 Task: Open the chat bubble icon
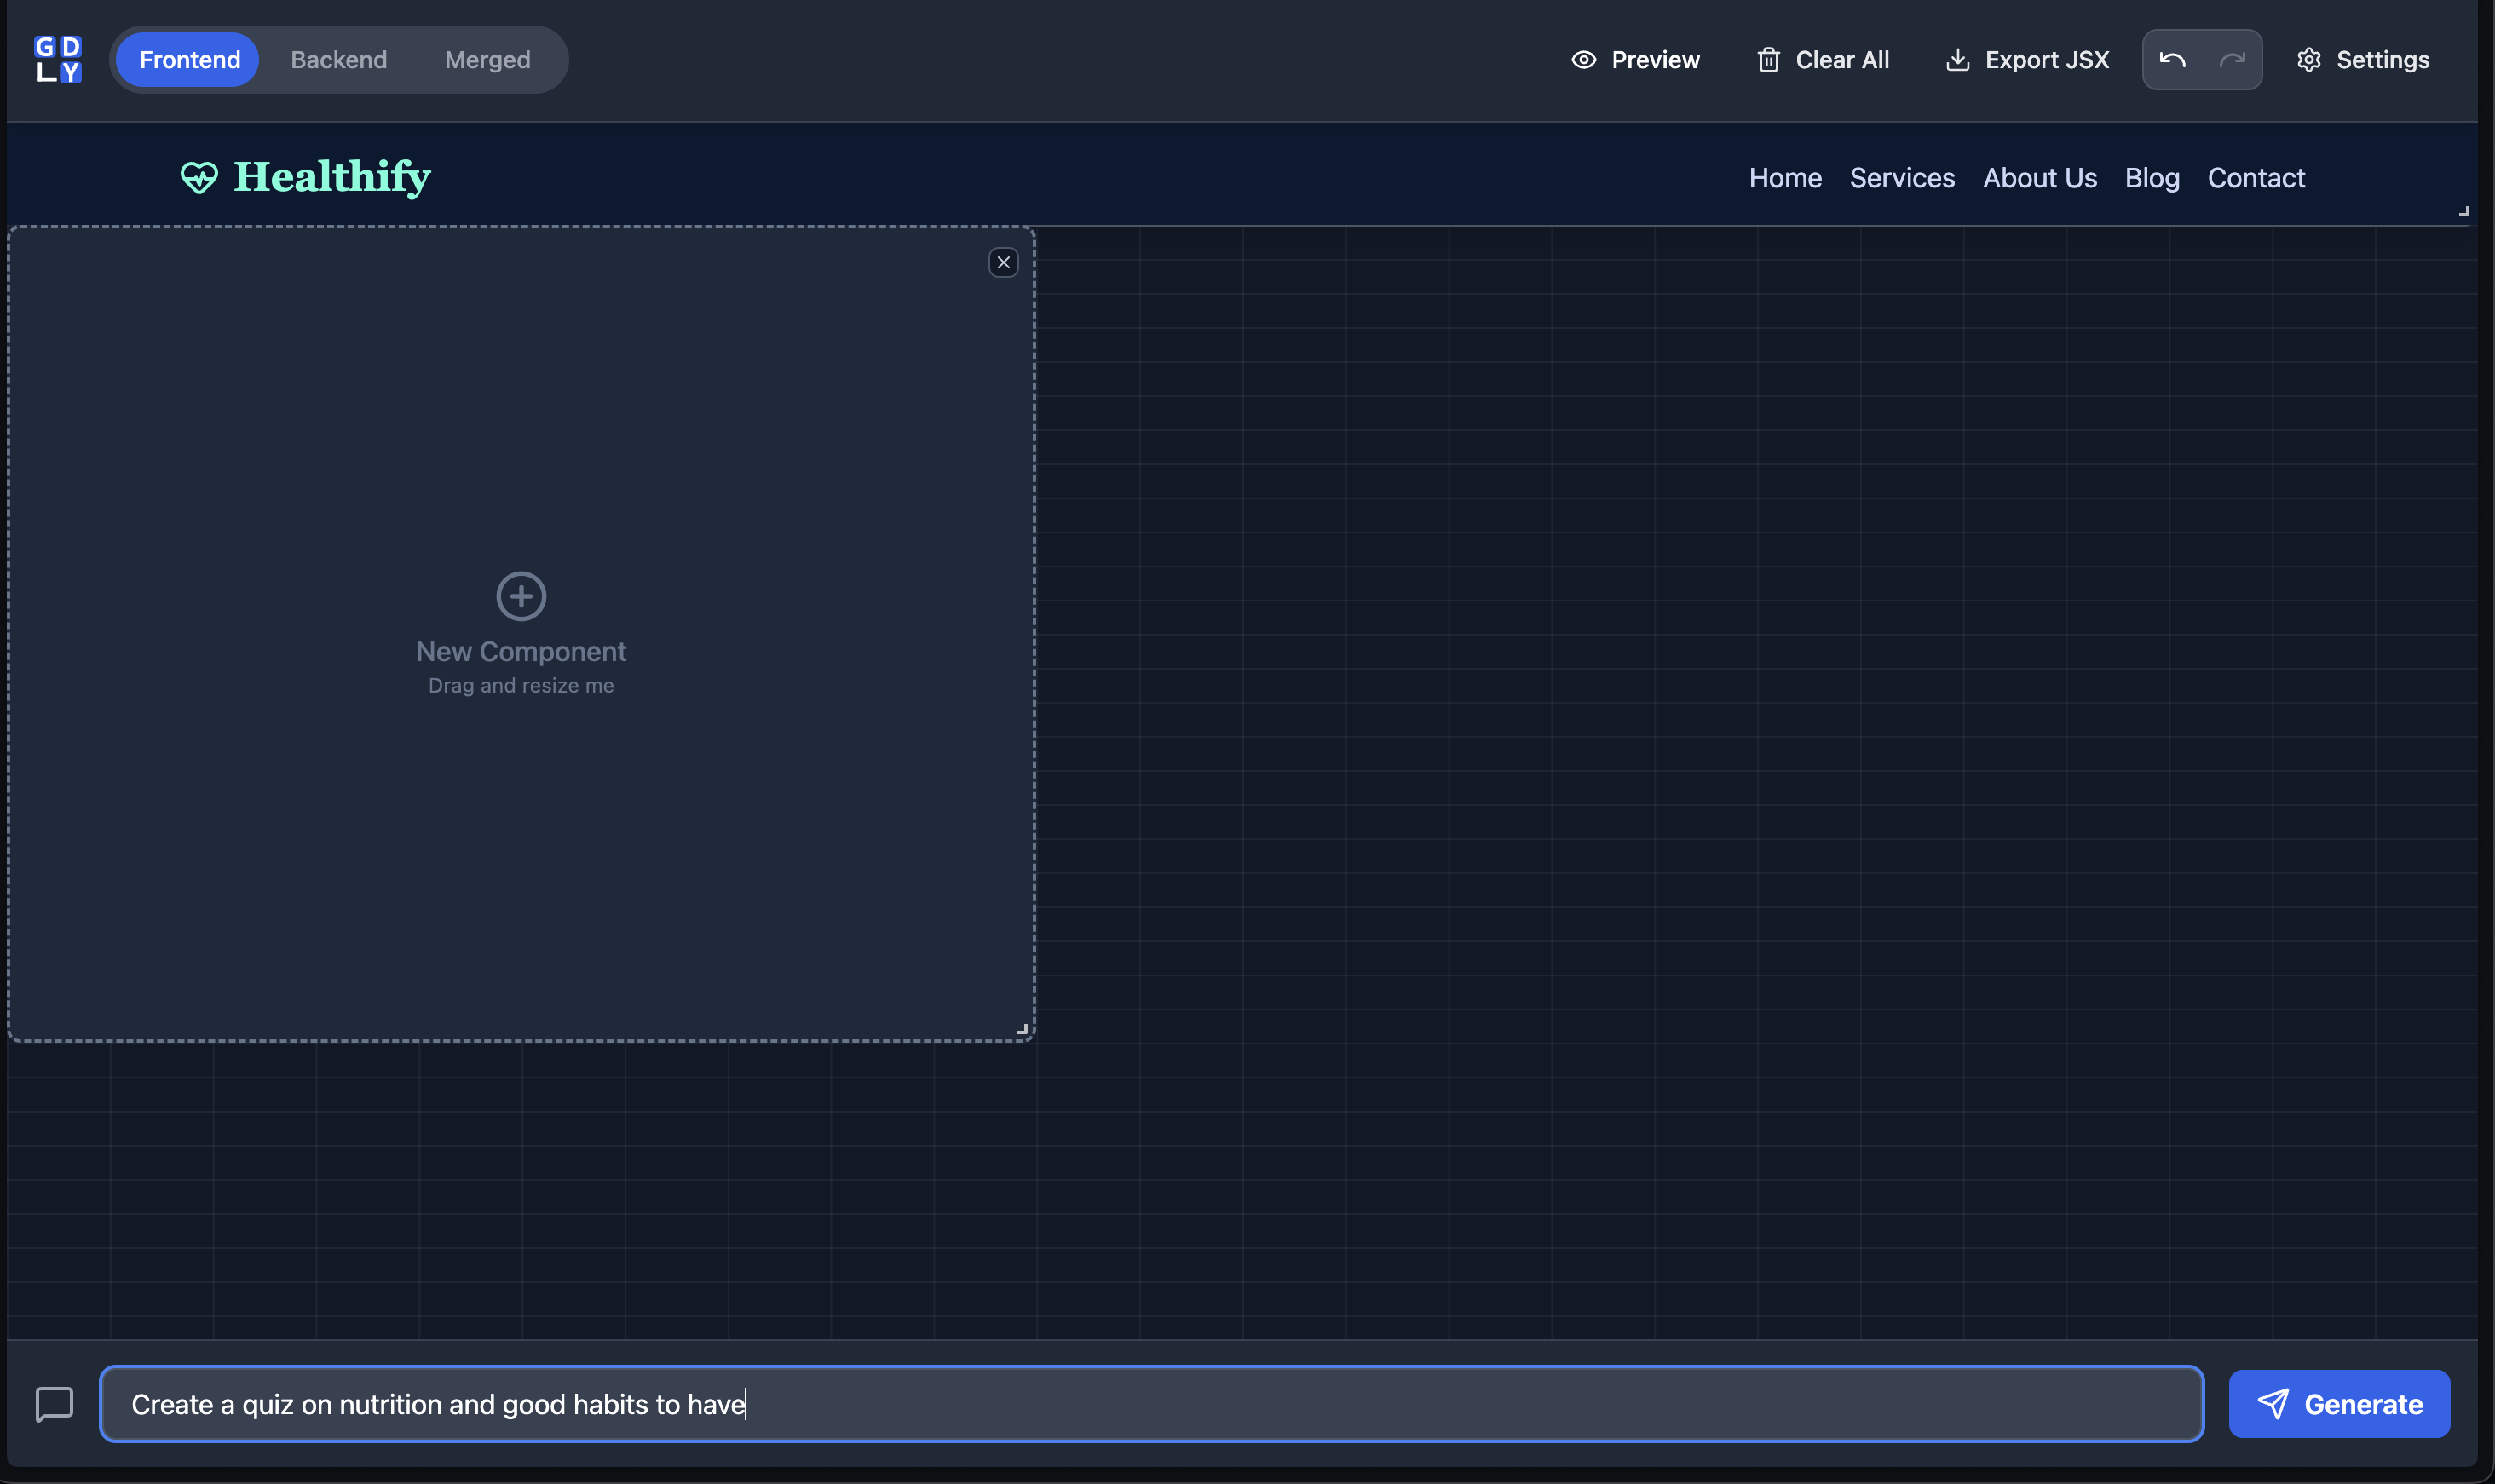point(54,1404)
